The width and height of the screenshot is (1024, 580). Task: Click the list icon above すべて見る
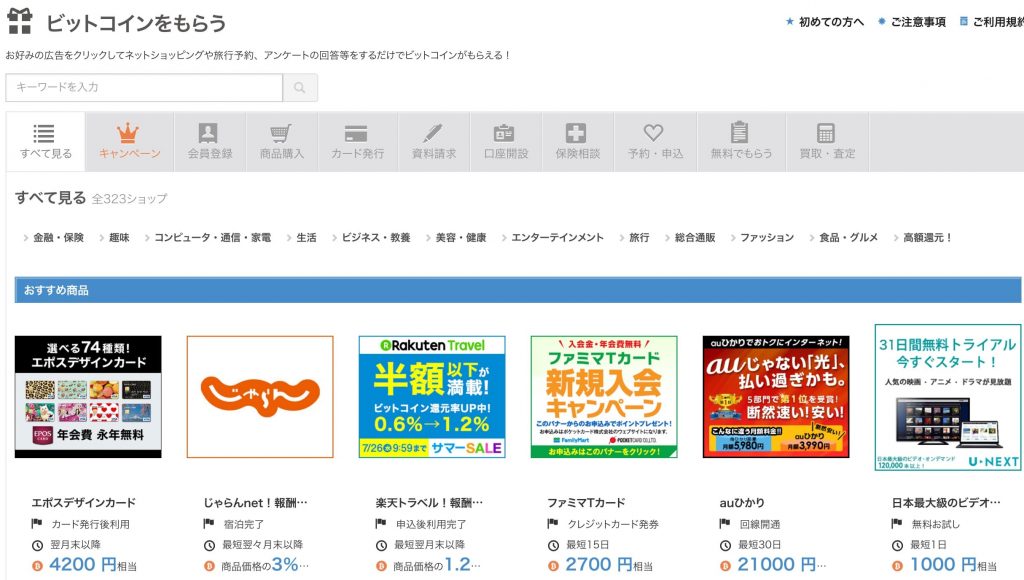(x=44, y=133)
